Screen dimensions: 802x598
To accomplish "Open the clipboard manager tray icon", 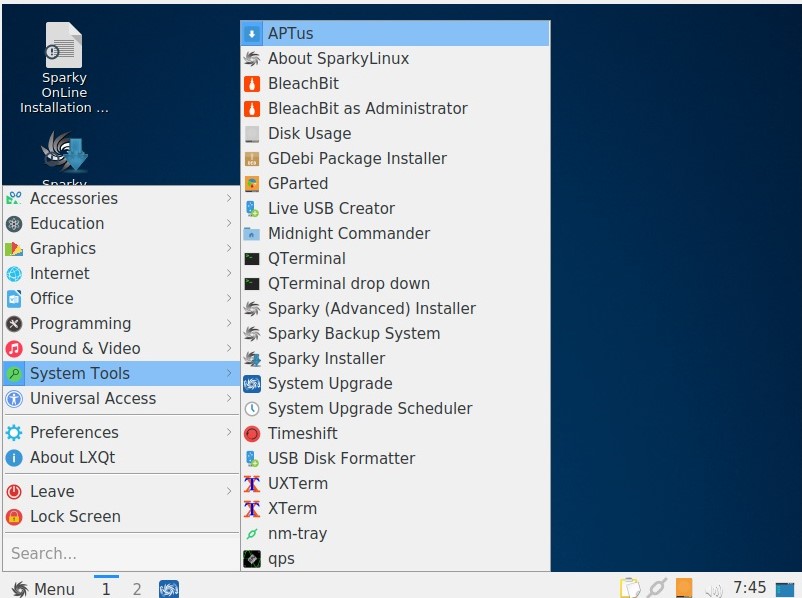I will pyautogui.click(x=630, y=588).
